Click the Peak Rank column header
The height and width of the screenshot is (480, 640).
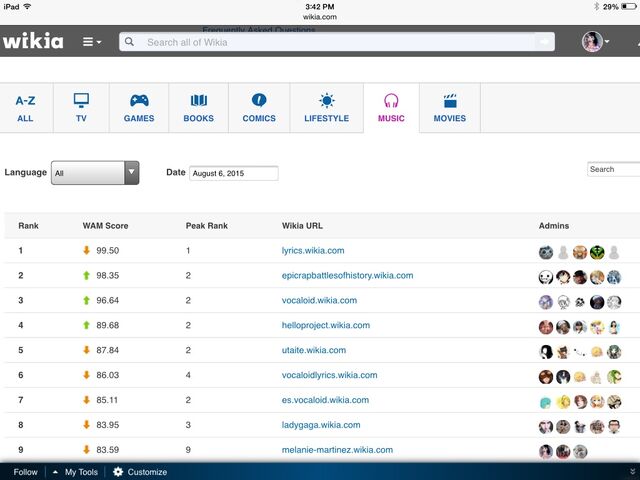tap(207, 226)
